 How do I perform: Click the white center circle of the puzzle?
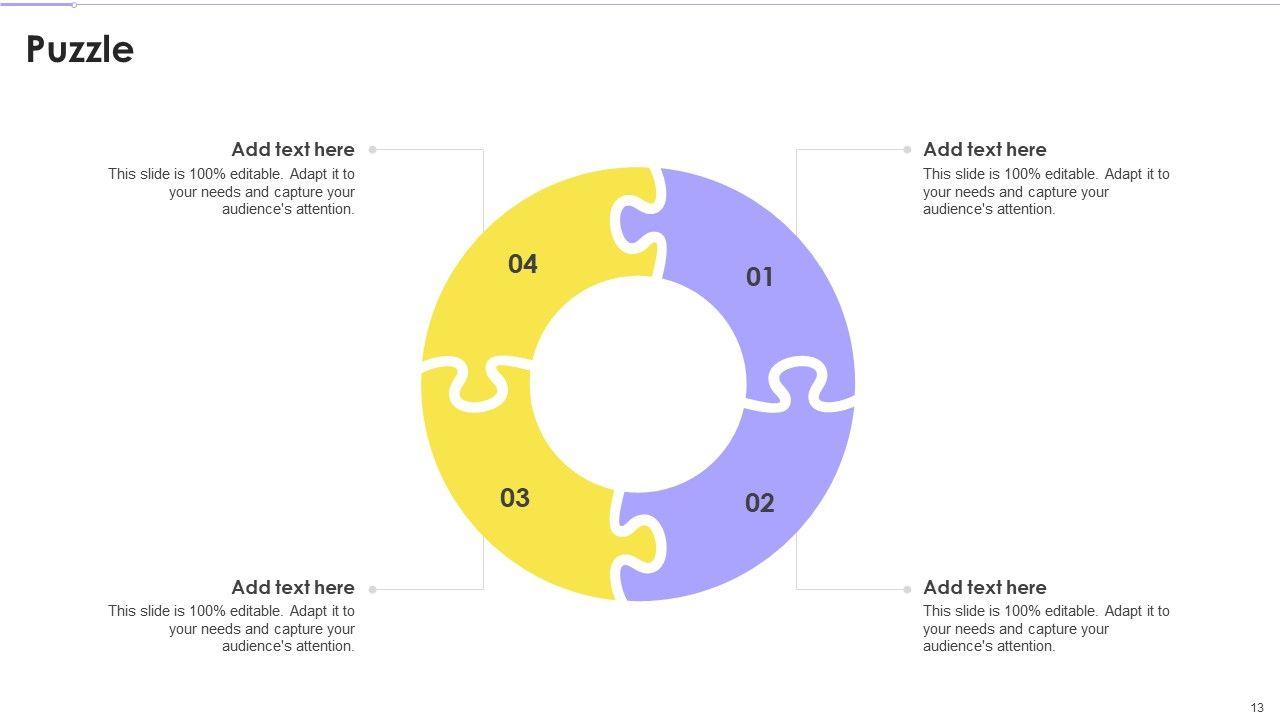pyautogui.click(x=638, y=385)
